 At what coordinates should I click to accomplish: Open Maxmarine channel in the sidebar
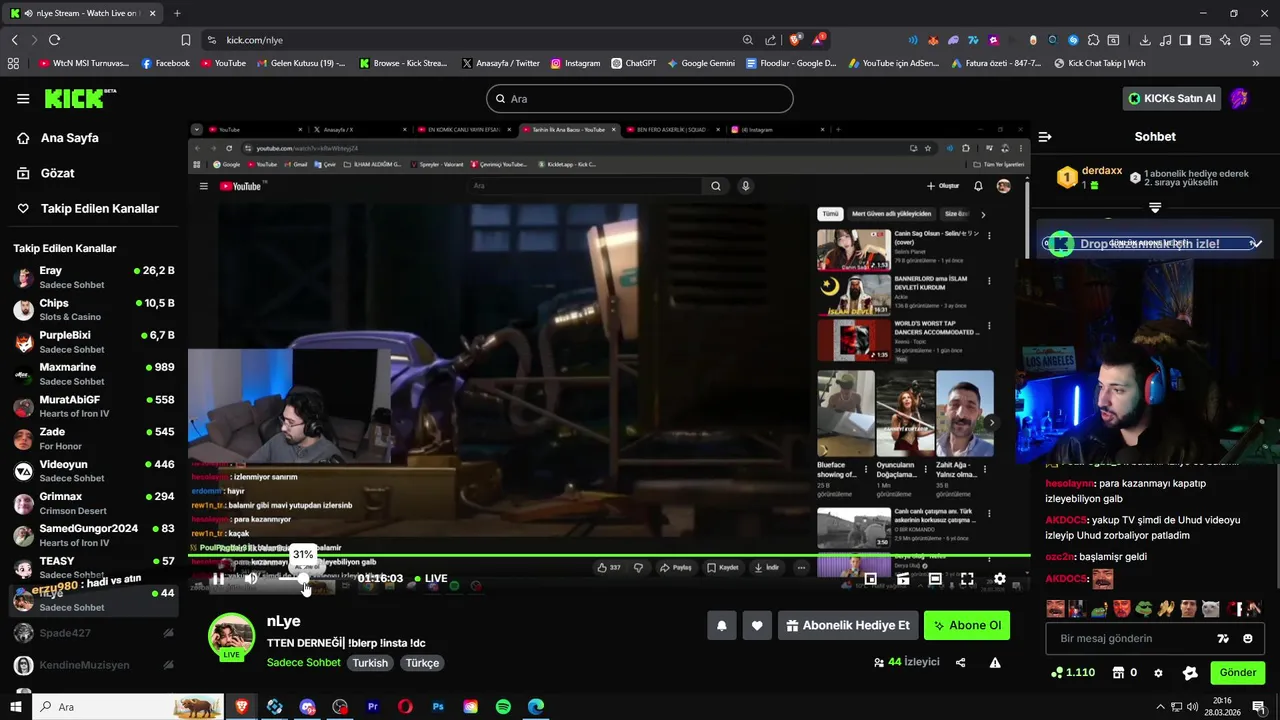coord(94,374)
